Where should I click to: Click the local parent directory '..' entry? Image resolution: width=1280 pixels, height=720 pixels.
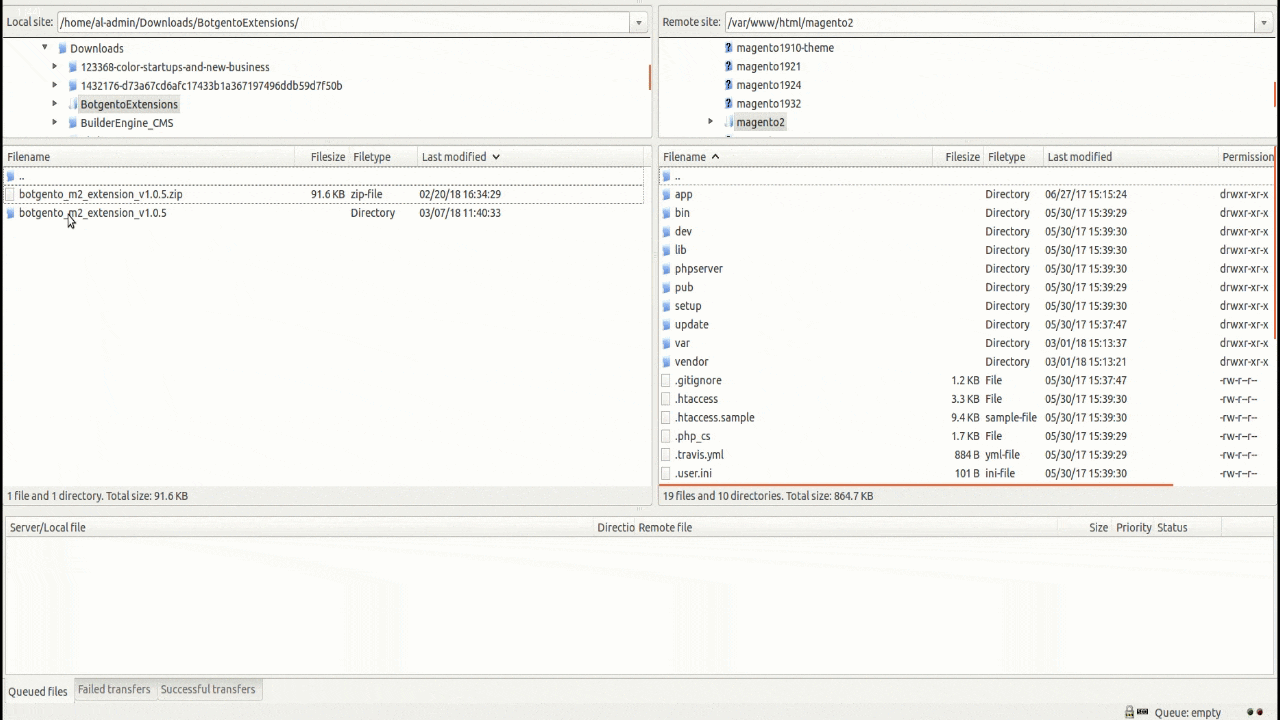(21, 176)
